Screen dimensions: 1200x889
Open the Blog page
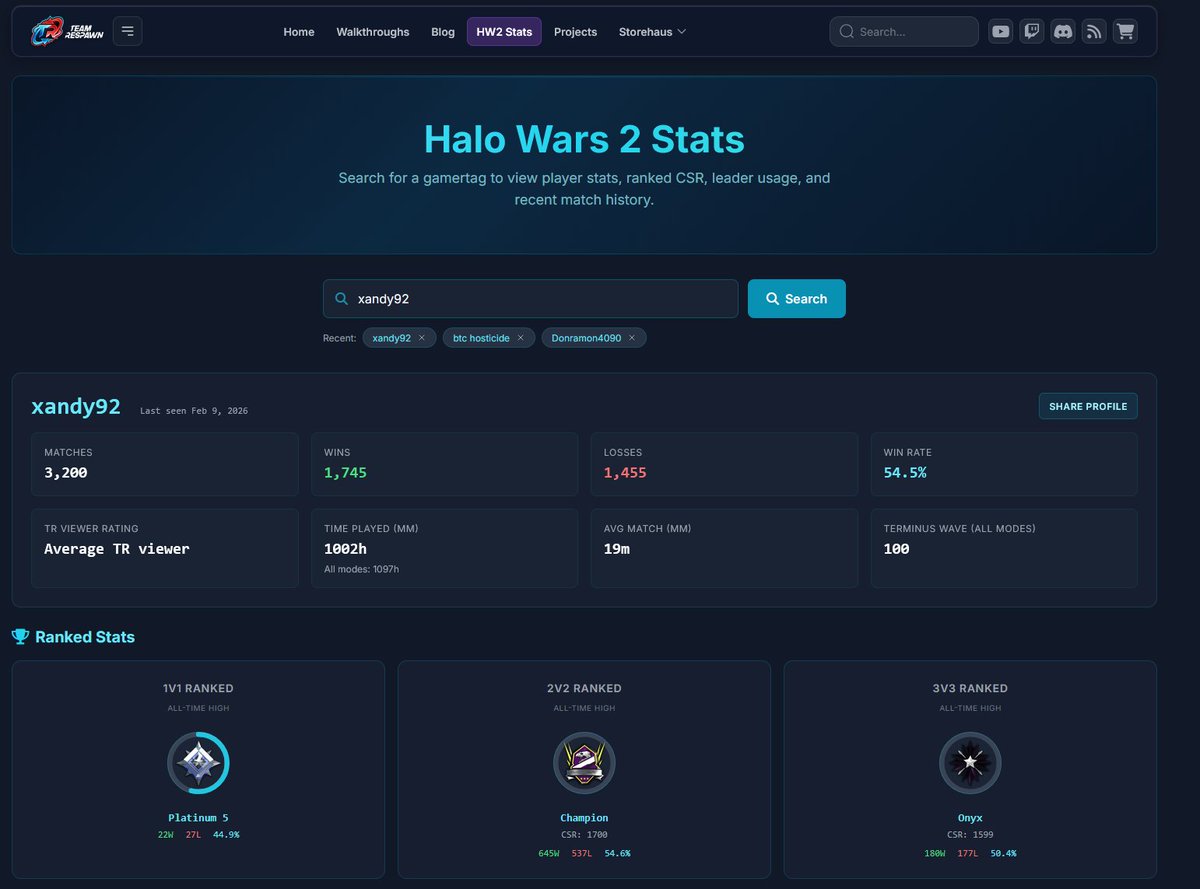[x=443, y=32]
